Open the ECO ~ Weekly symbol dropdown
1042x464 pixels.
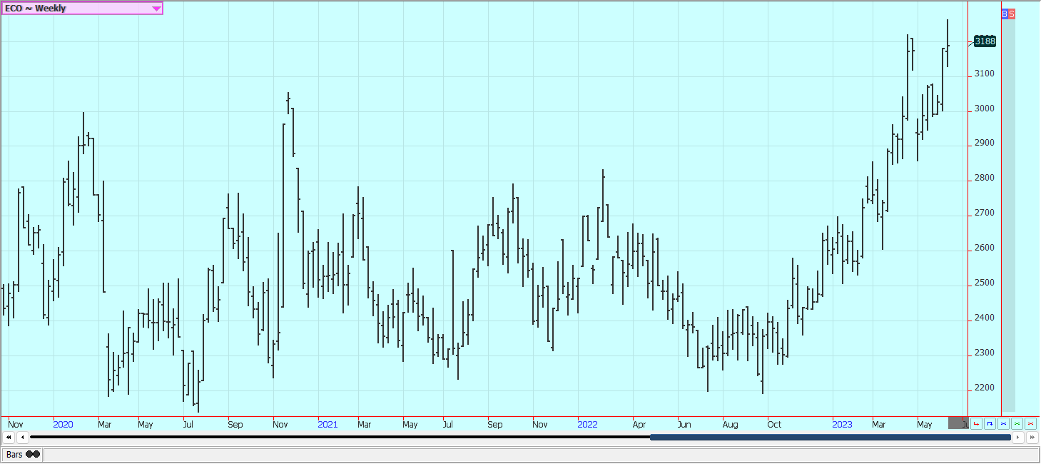pos(82,8)
